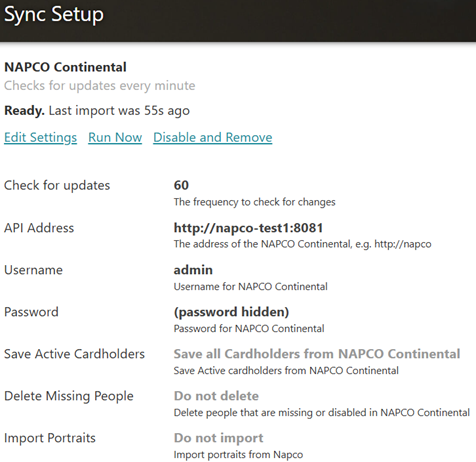The width and height of the screenshot is (476, 462).
Task: Click the 'Check for updates' label
Action: click(57, 186)
